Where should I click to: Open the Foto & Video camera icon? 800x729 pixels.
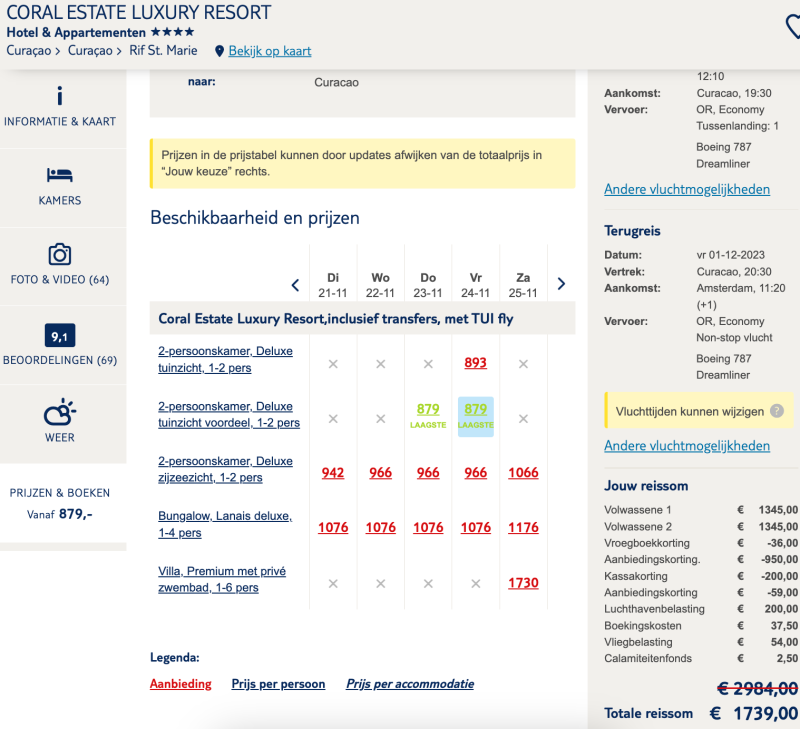coord(60,254)
